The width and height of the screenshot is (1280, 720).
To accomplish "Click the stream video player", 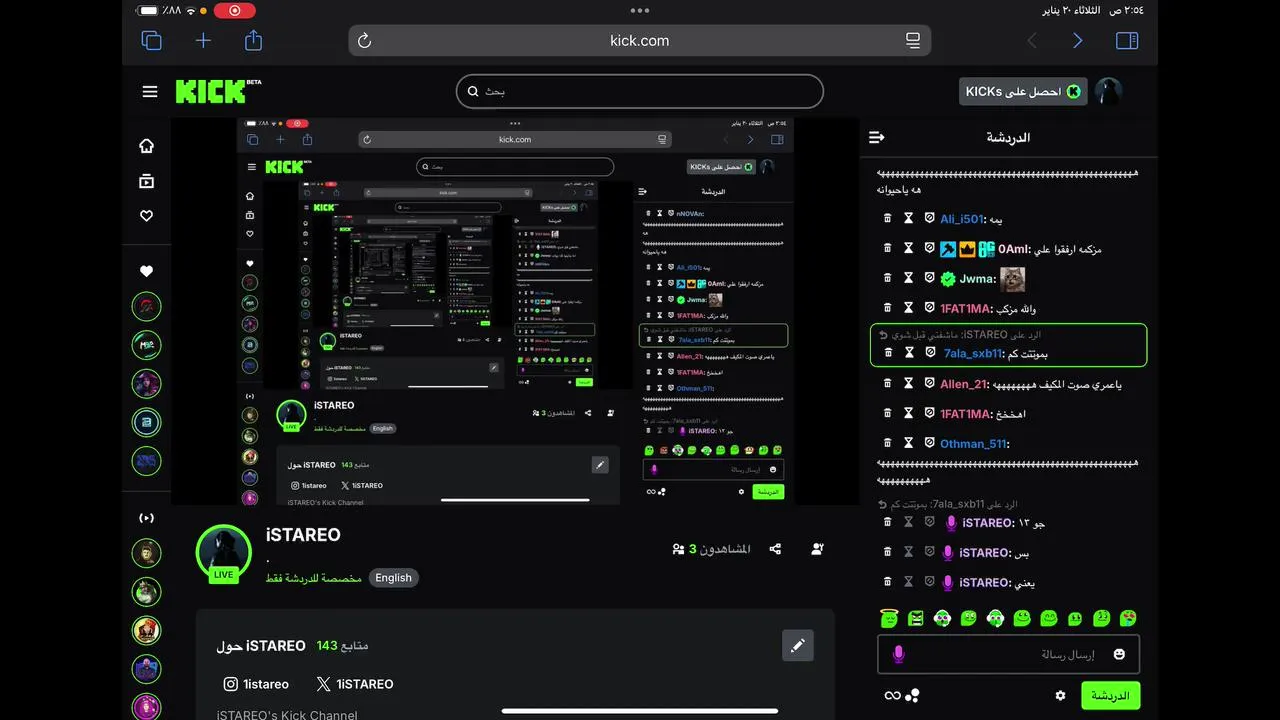I will coord(515,311).
